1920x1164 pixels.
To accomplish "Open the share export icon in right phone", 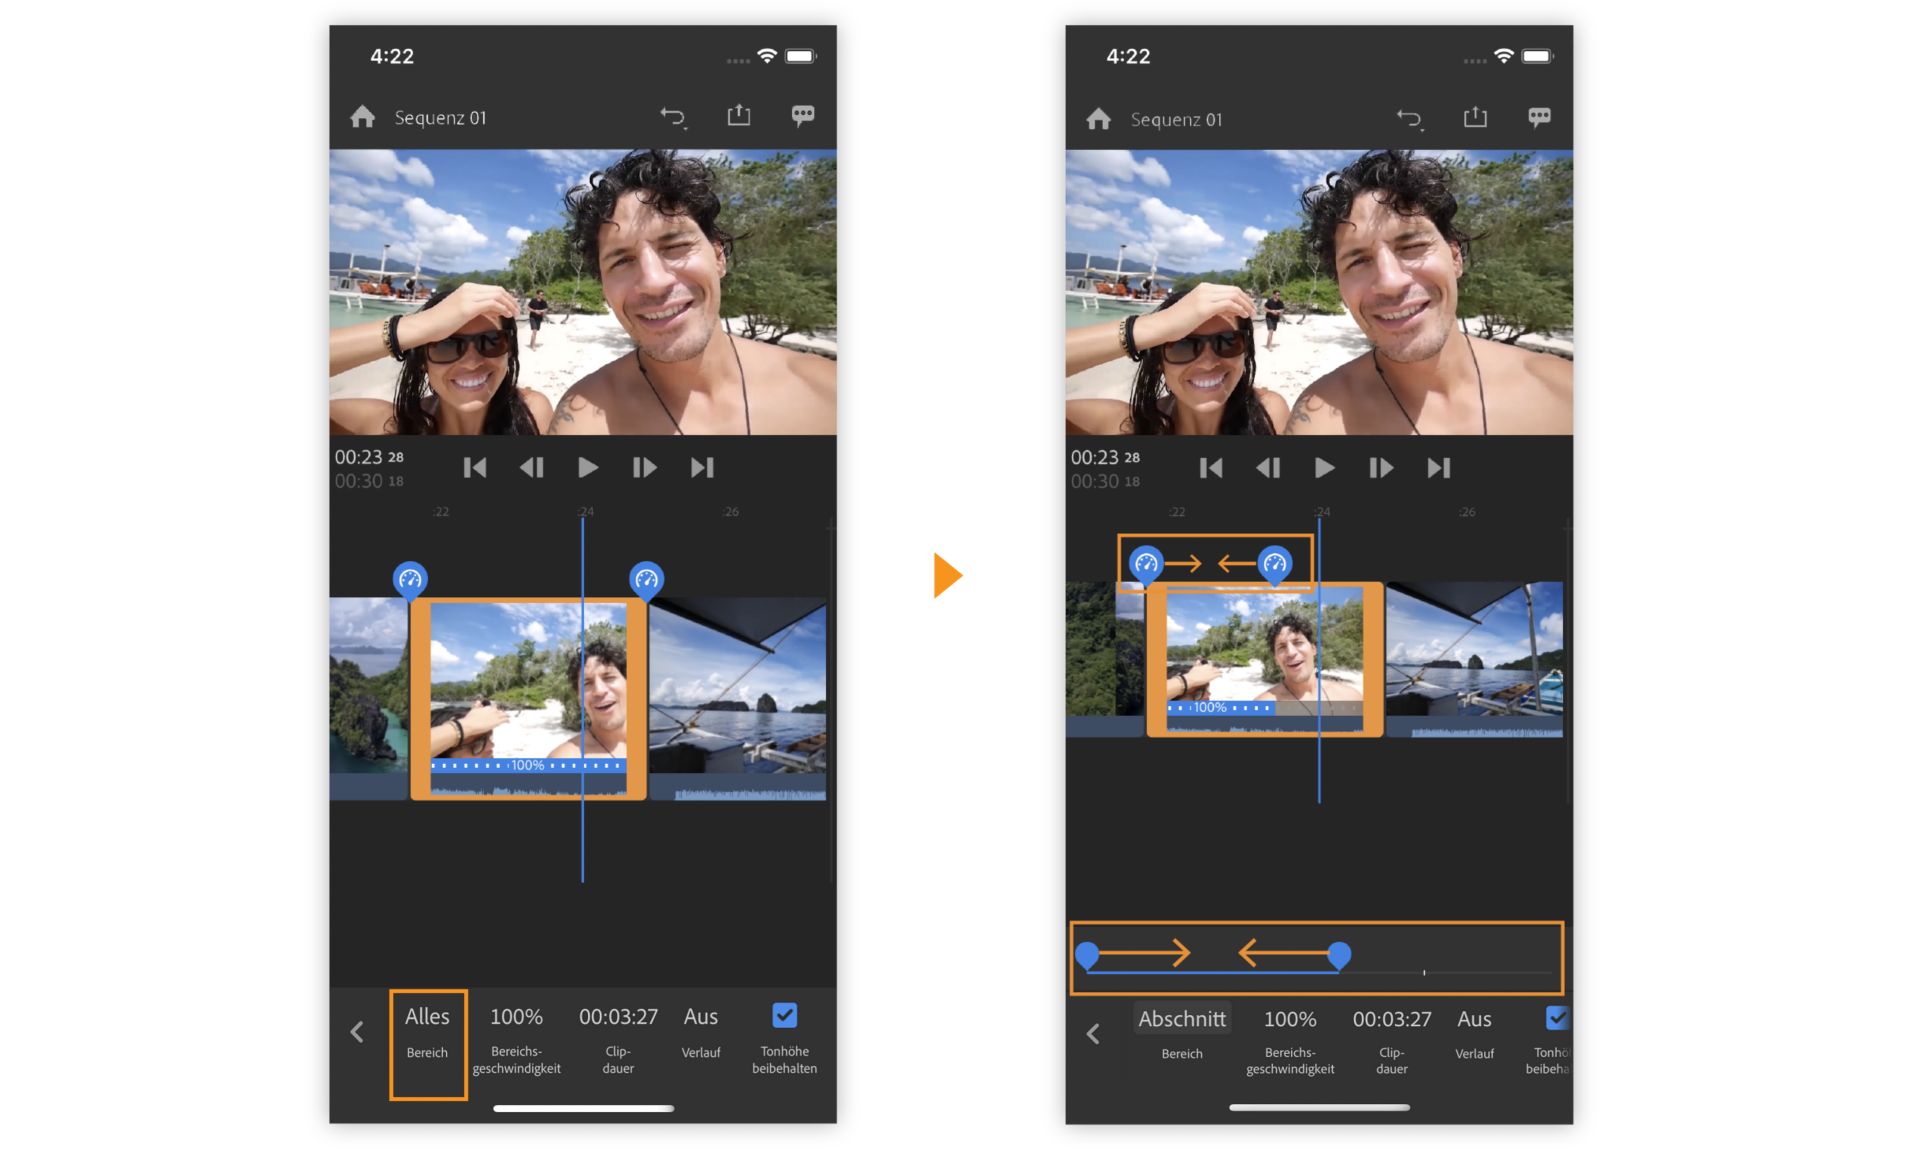I will [x=1475, y=117].
